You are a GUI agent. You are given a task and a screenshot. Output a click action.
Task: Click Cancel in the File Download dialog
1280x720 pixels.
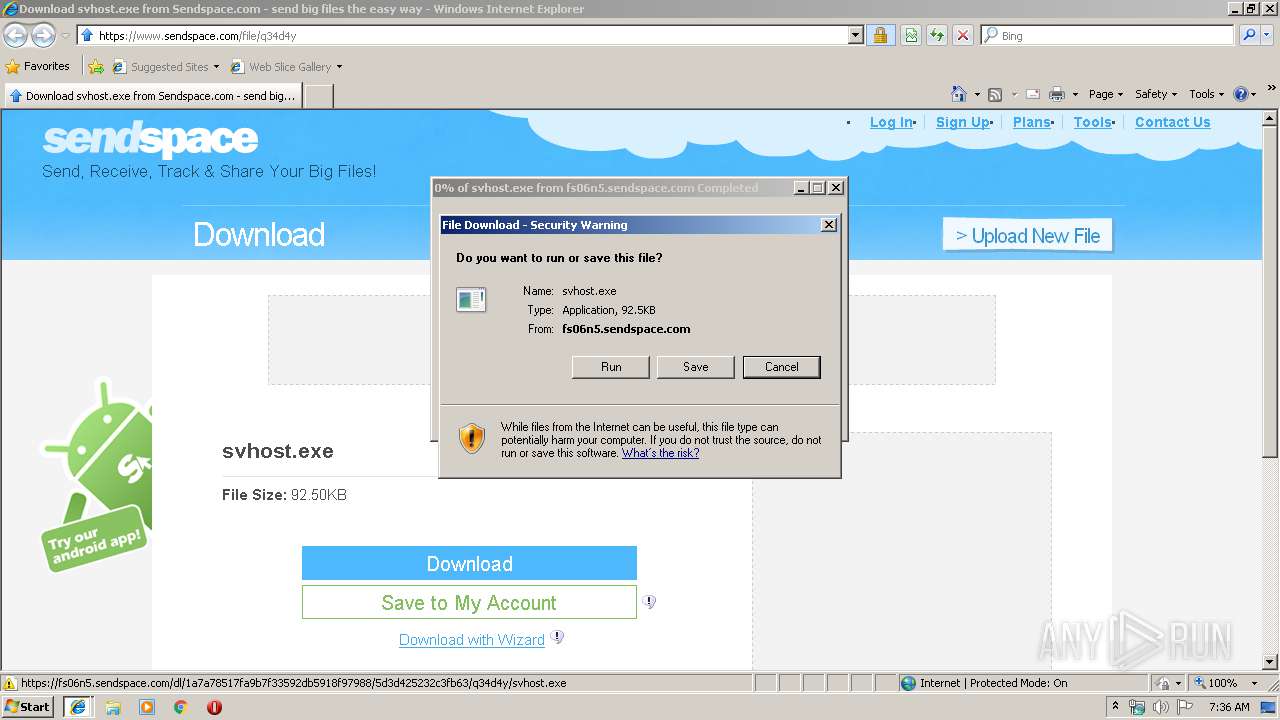click(782, 367)
